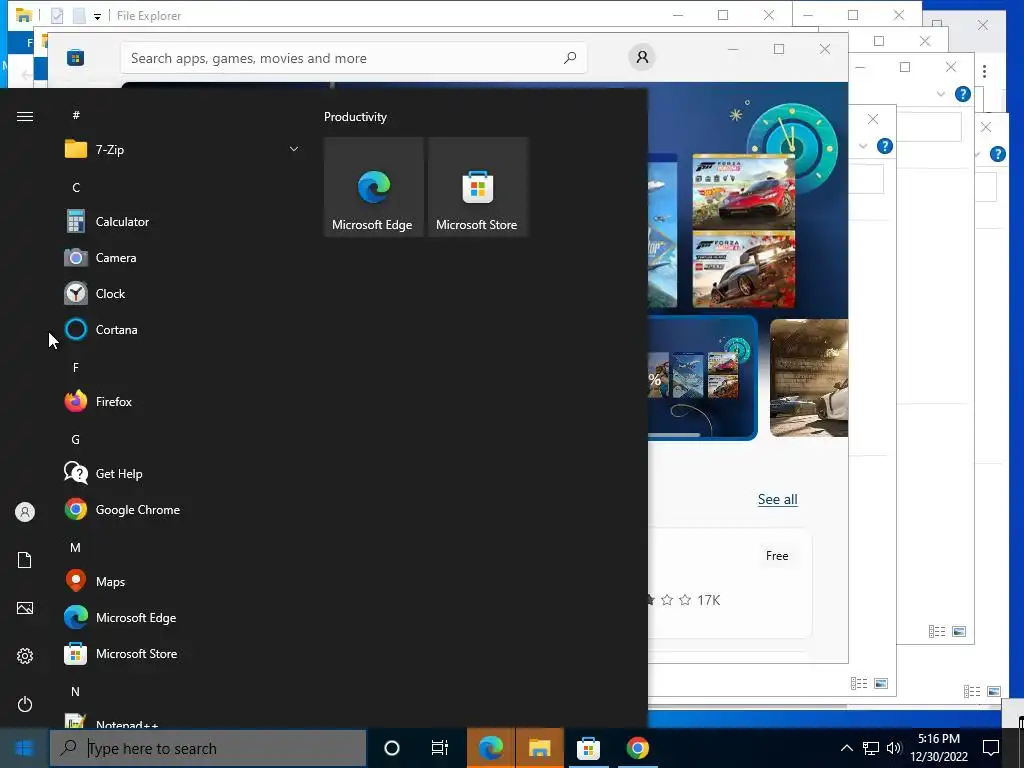
Task: Launch Calculator from the app list
Action: pos(182,222)
